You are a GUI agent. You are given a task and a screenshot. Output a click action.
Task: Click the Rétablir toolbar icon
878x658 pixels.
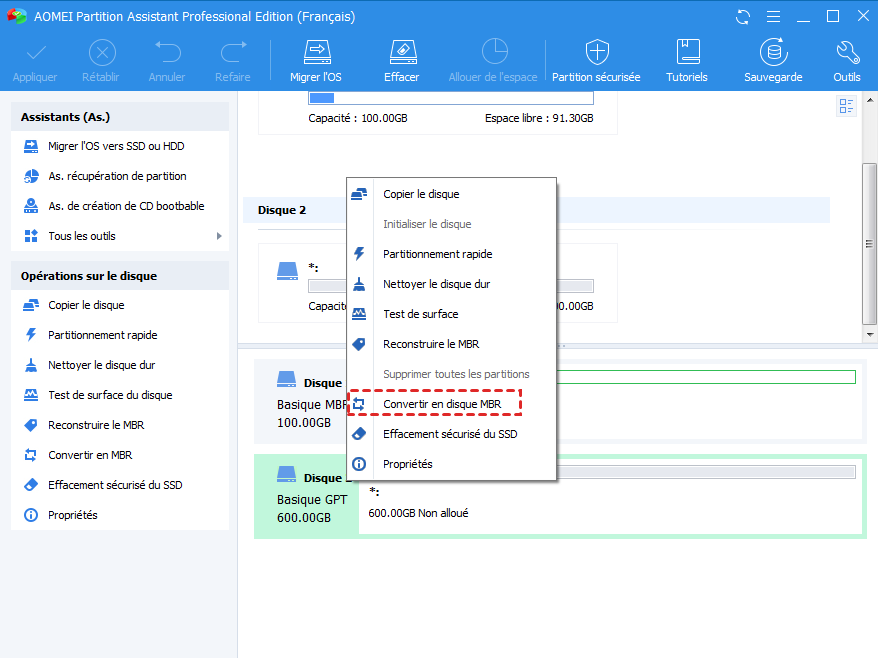click(102, 53)
